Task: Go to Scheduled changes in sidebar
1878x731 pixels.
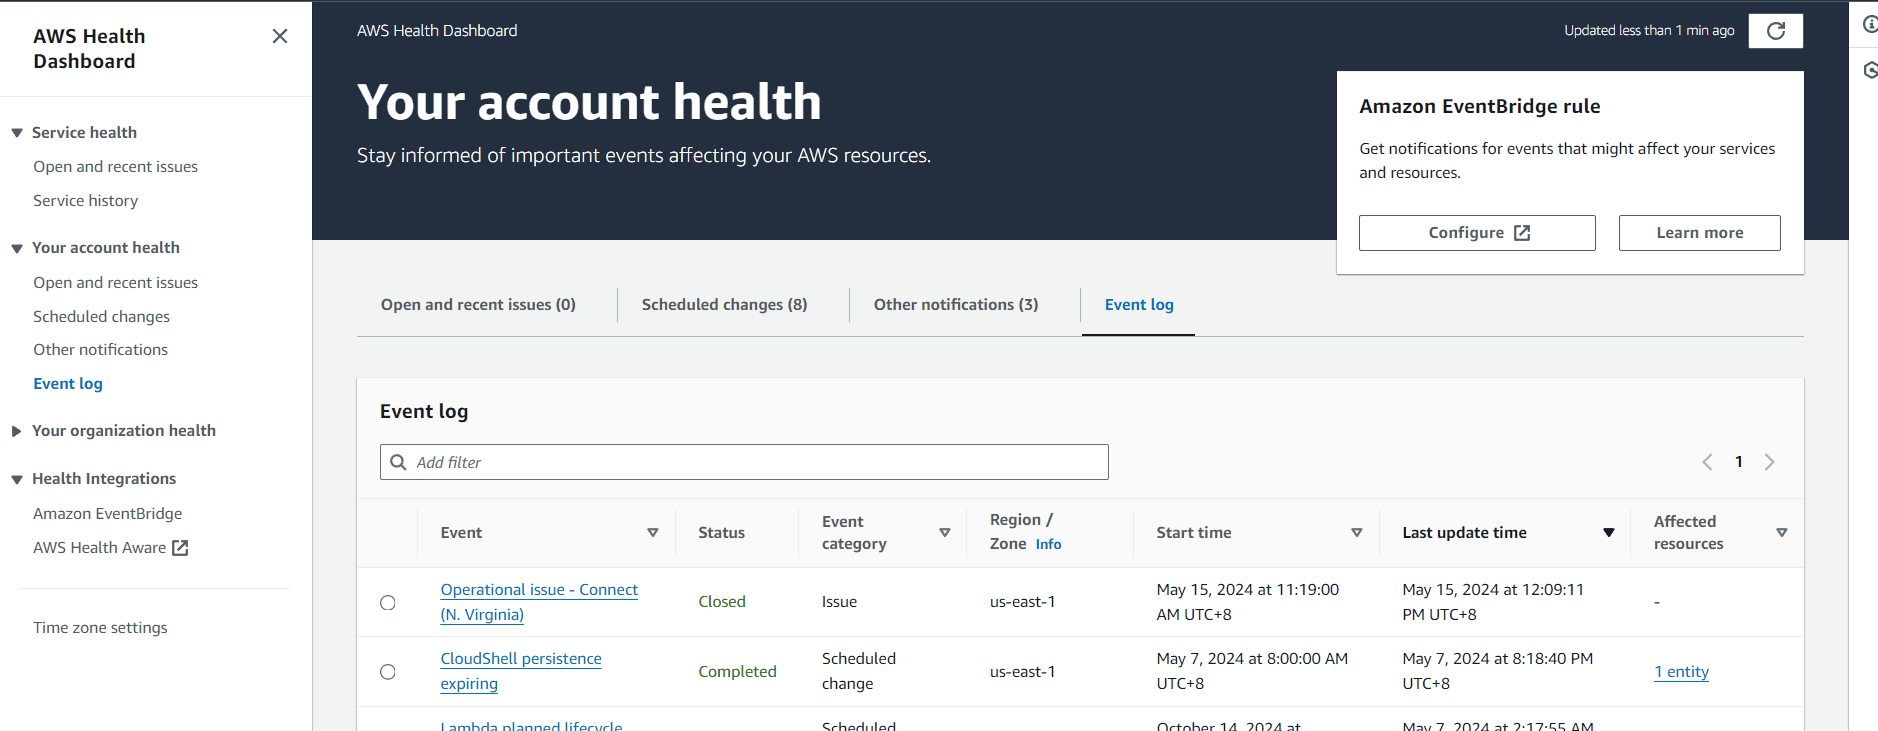Action: coord(101,316)
